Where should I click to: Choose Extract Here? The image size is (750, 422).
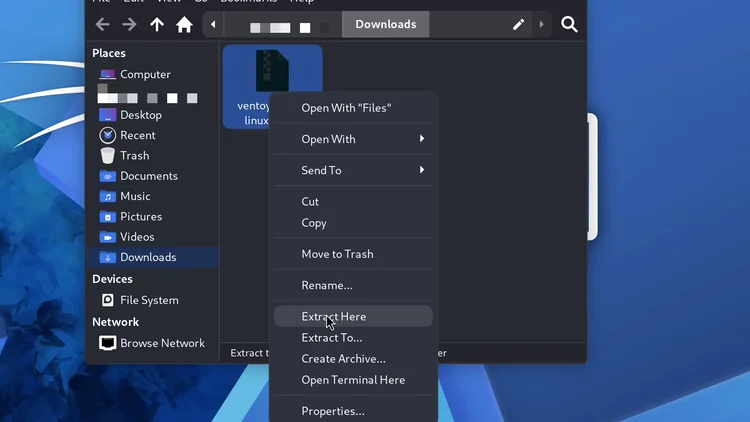[x=353, y=316]
